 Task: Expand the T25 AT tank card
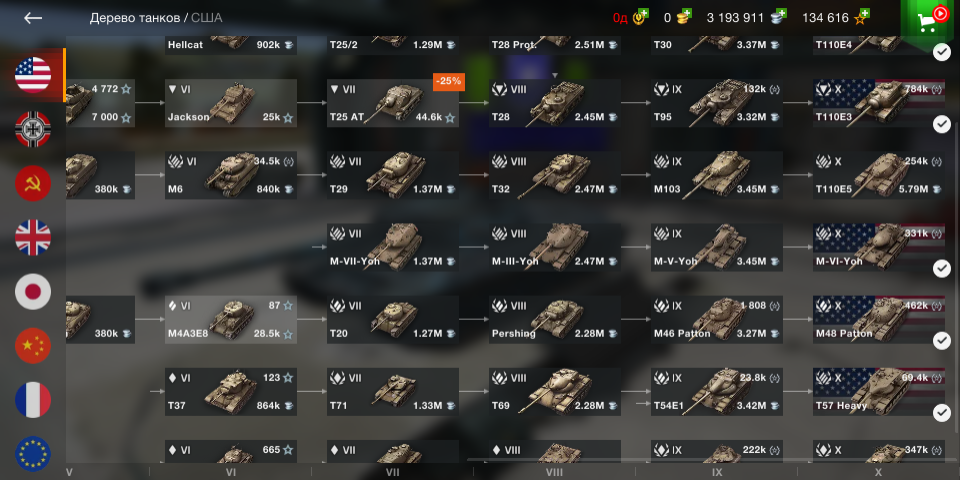(x=392, y=103)
